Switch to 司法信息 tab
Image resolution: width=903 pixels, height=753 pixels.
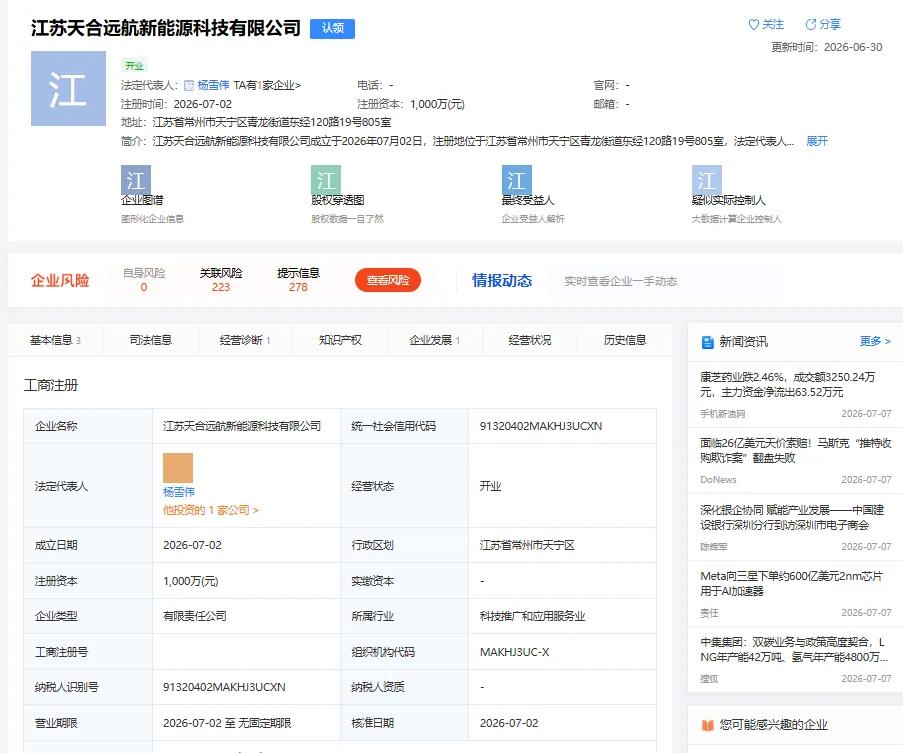pyautogui.click(x=150, y=340)
